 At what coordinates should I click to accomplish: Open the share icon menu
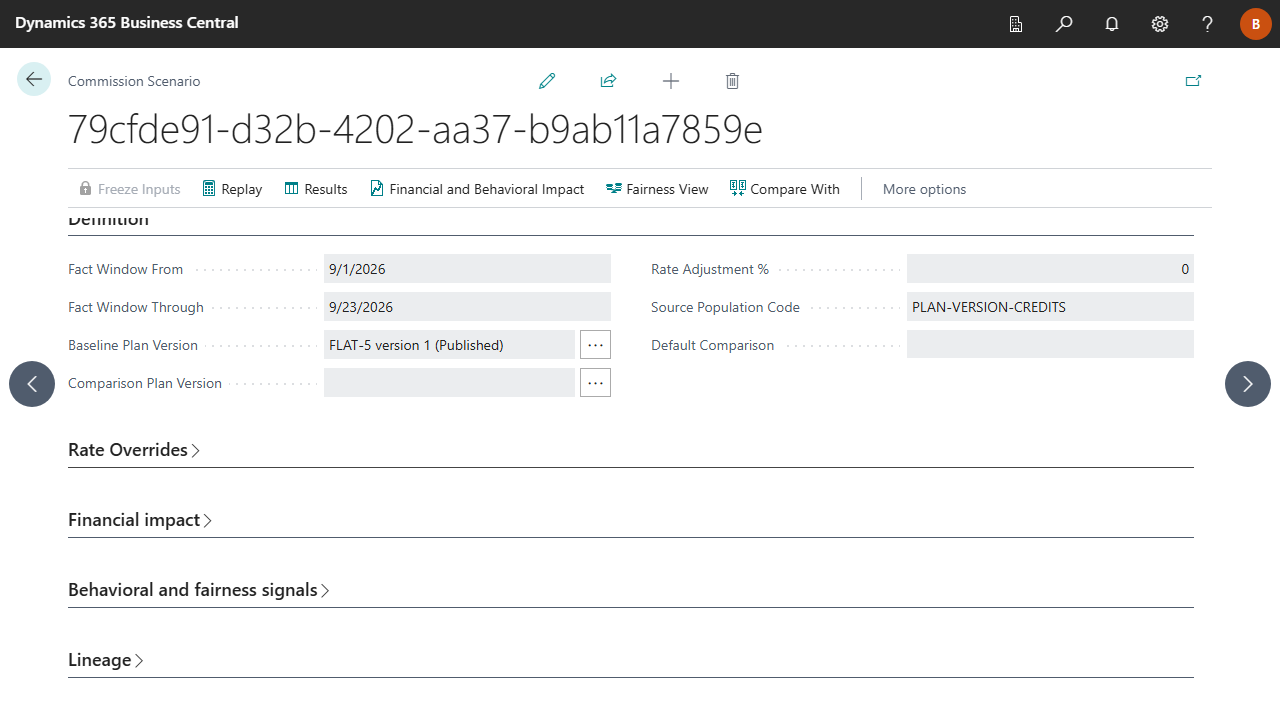point(608,81)
